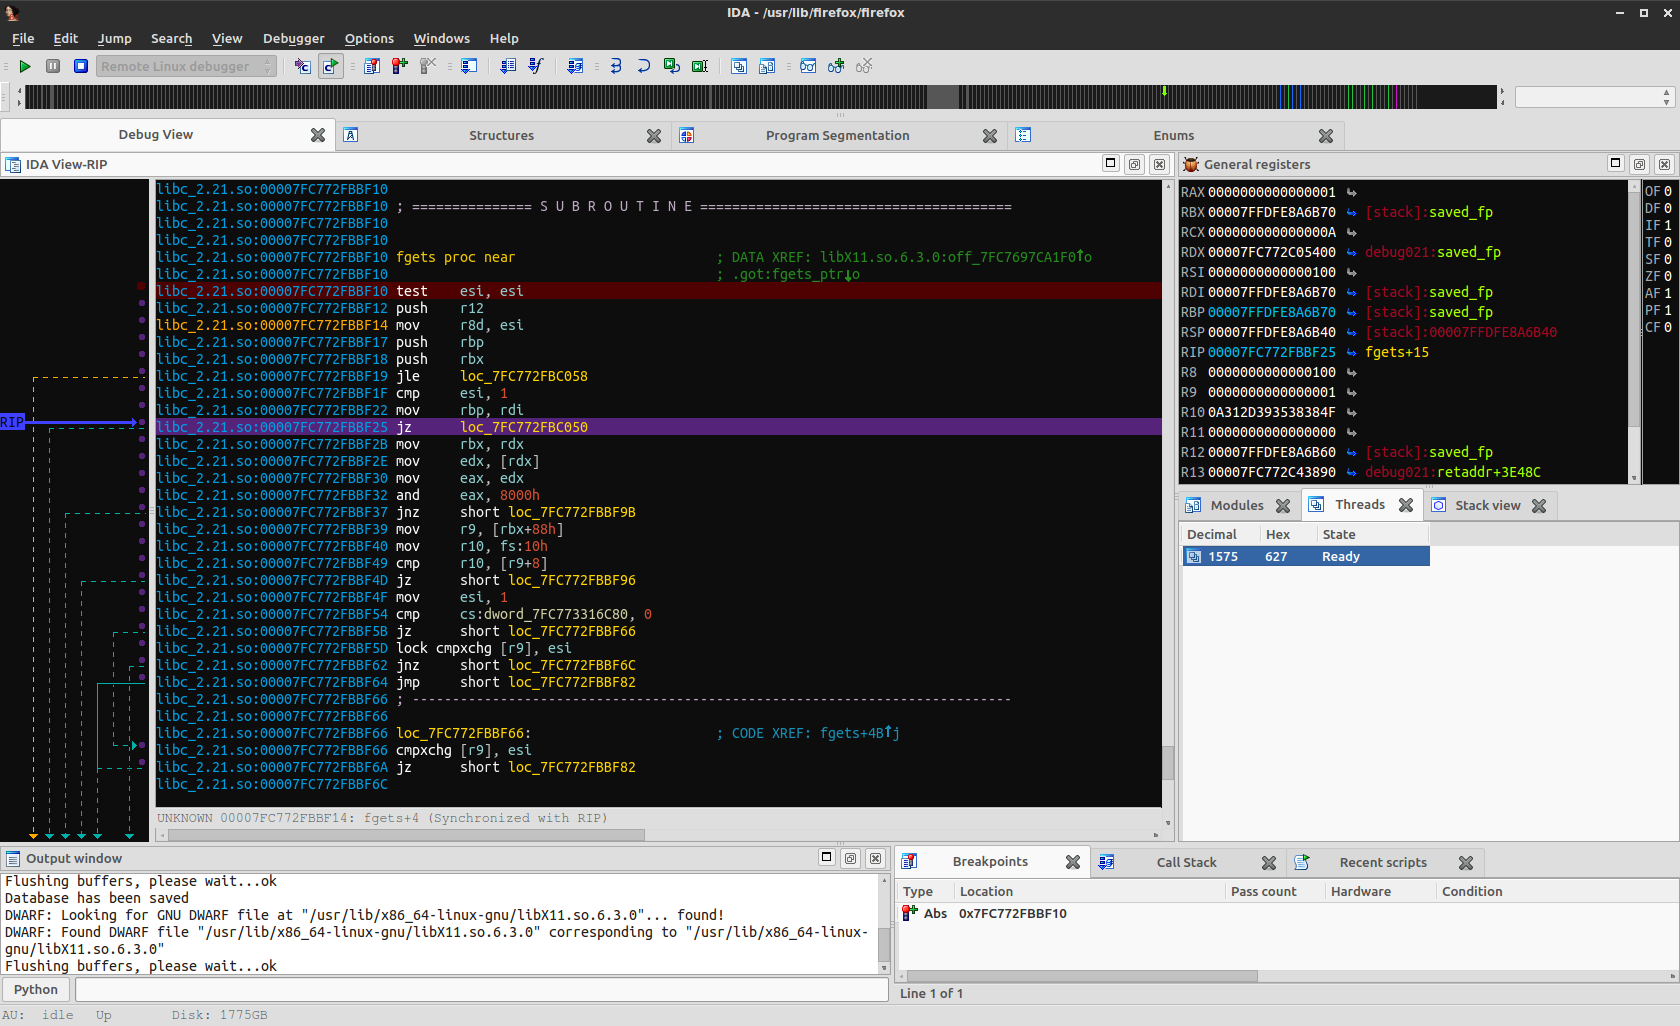1680x1026 pixels.
Task: Toggle the PF flag value
Action: coord(1667,310)
